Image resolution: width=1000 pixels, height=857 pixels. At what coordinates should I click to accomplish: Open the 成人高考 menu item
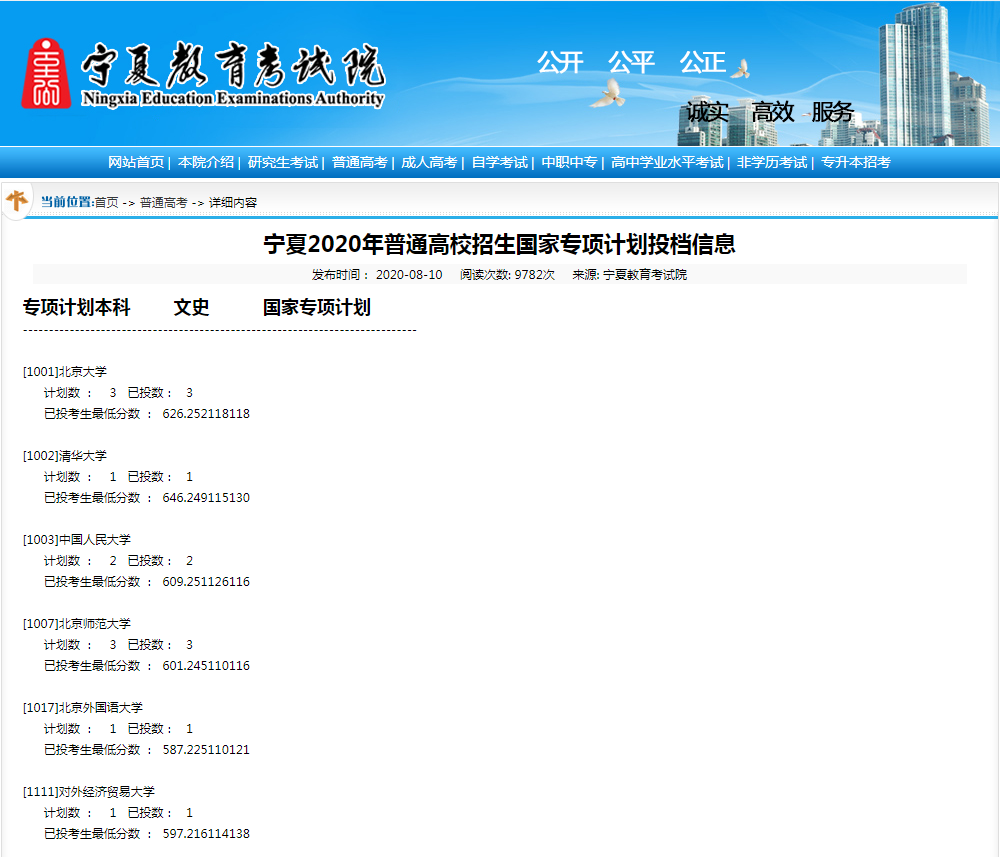click(429, 163)
